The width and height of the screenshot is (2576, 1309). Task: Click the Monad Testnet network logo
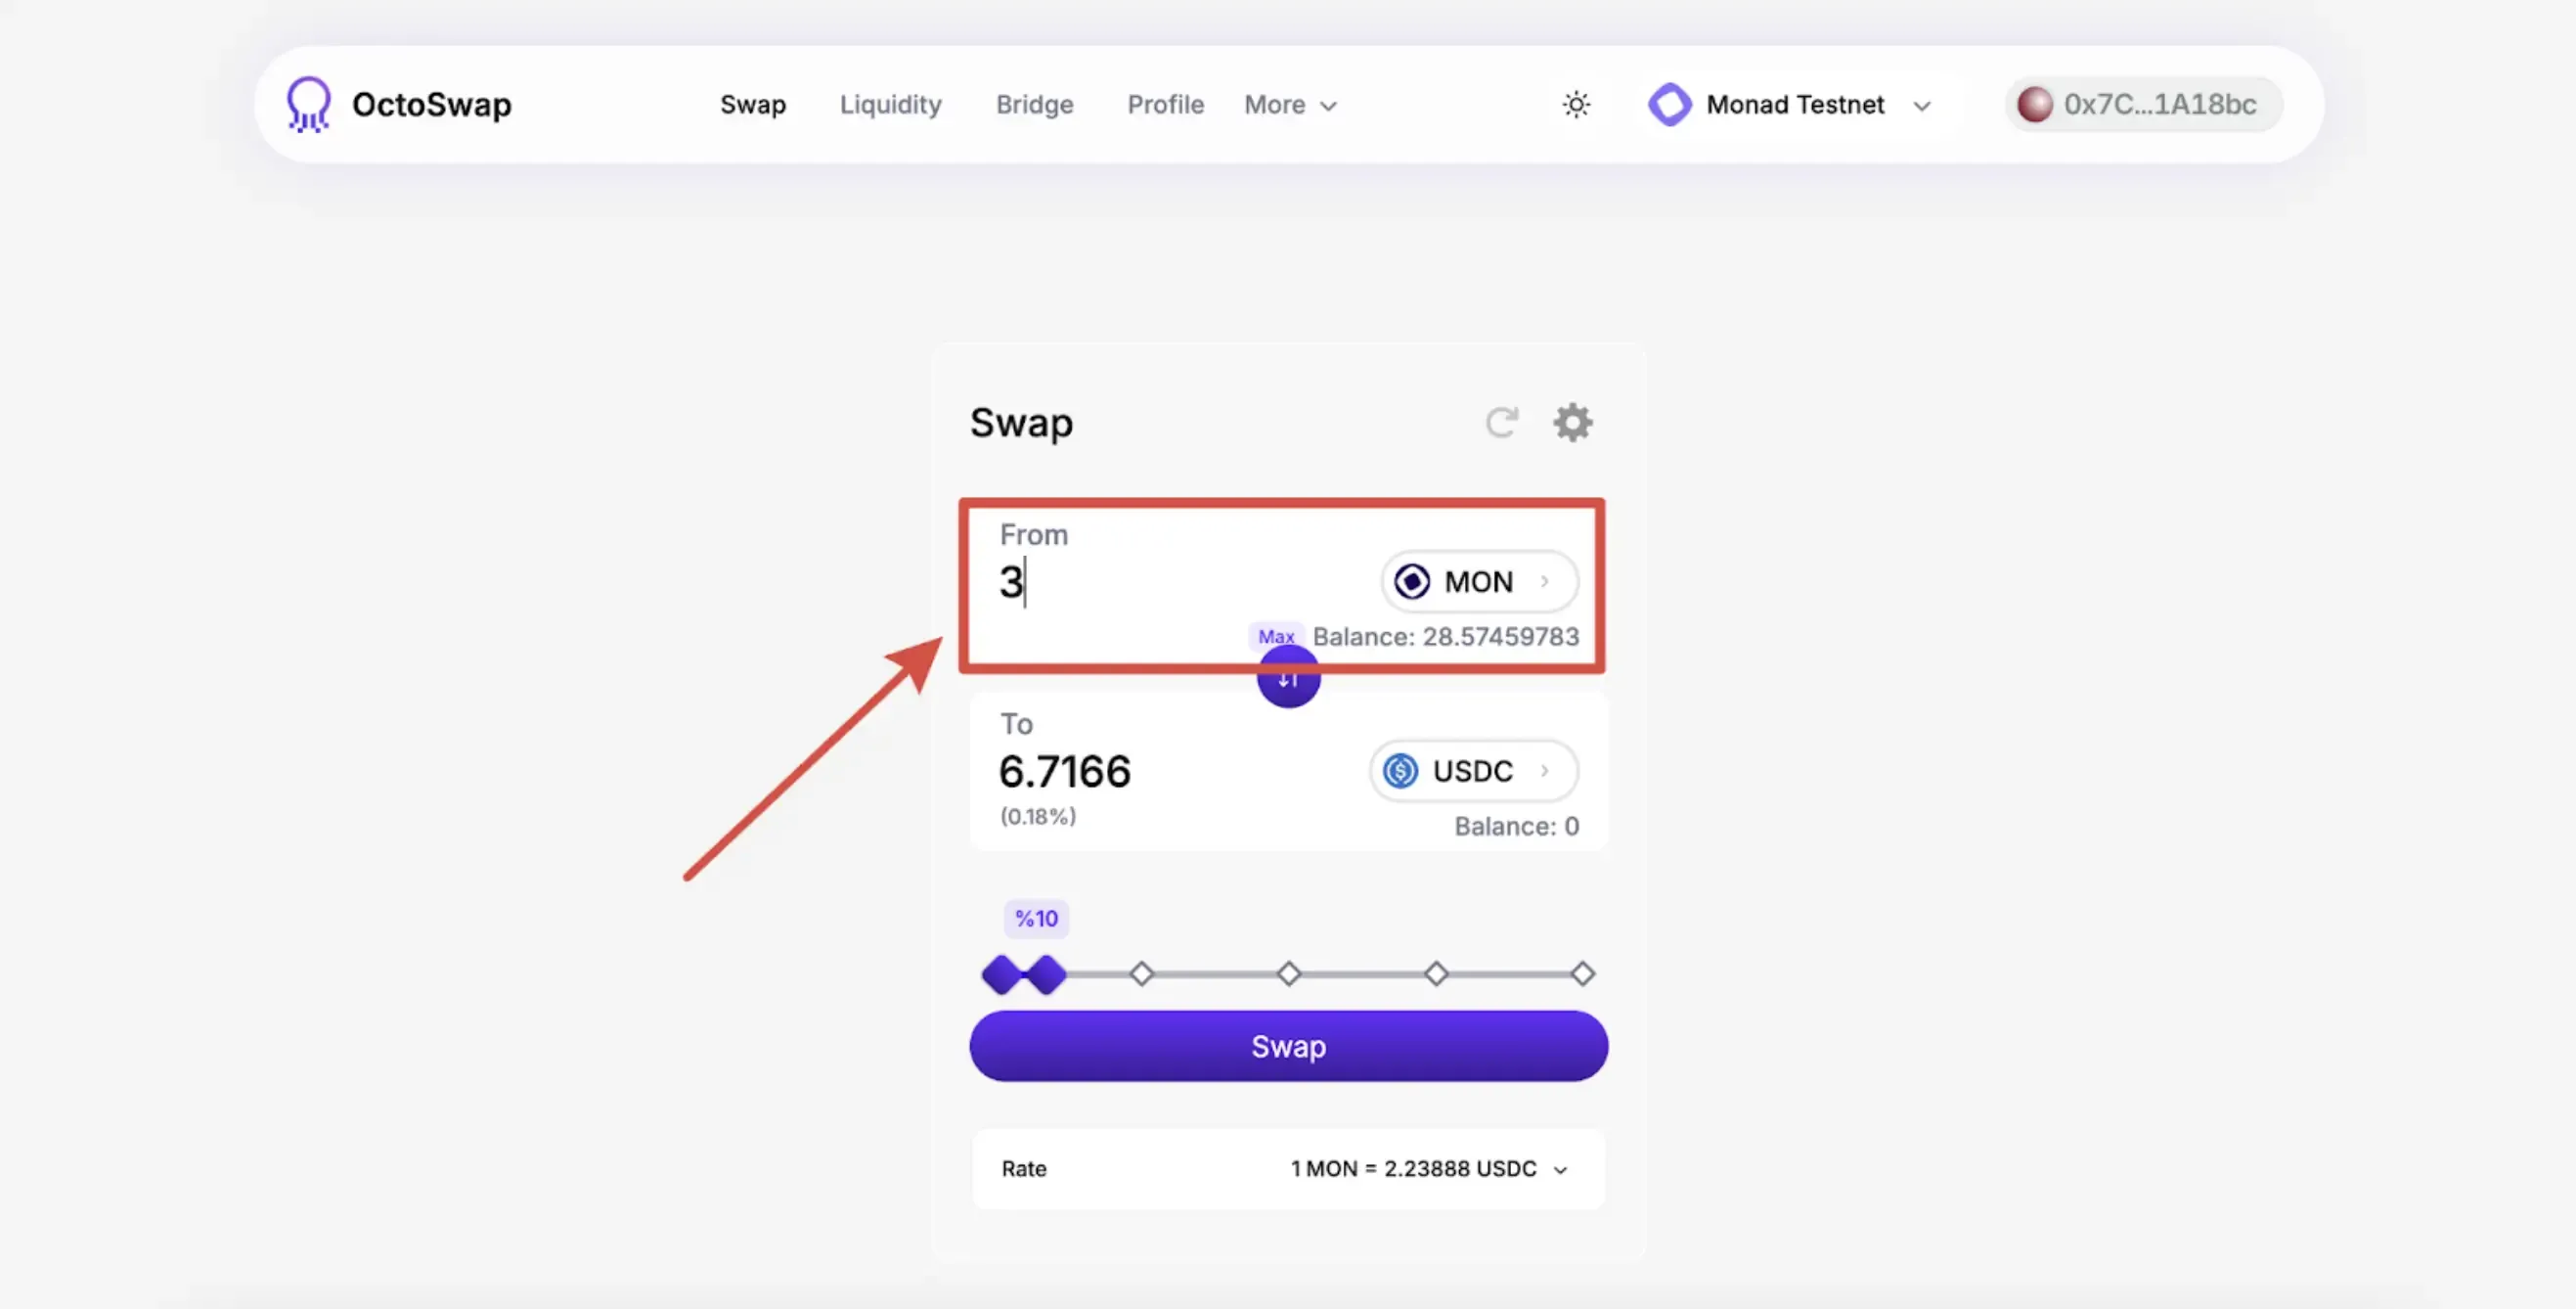[1669, 104]
